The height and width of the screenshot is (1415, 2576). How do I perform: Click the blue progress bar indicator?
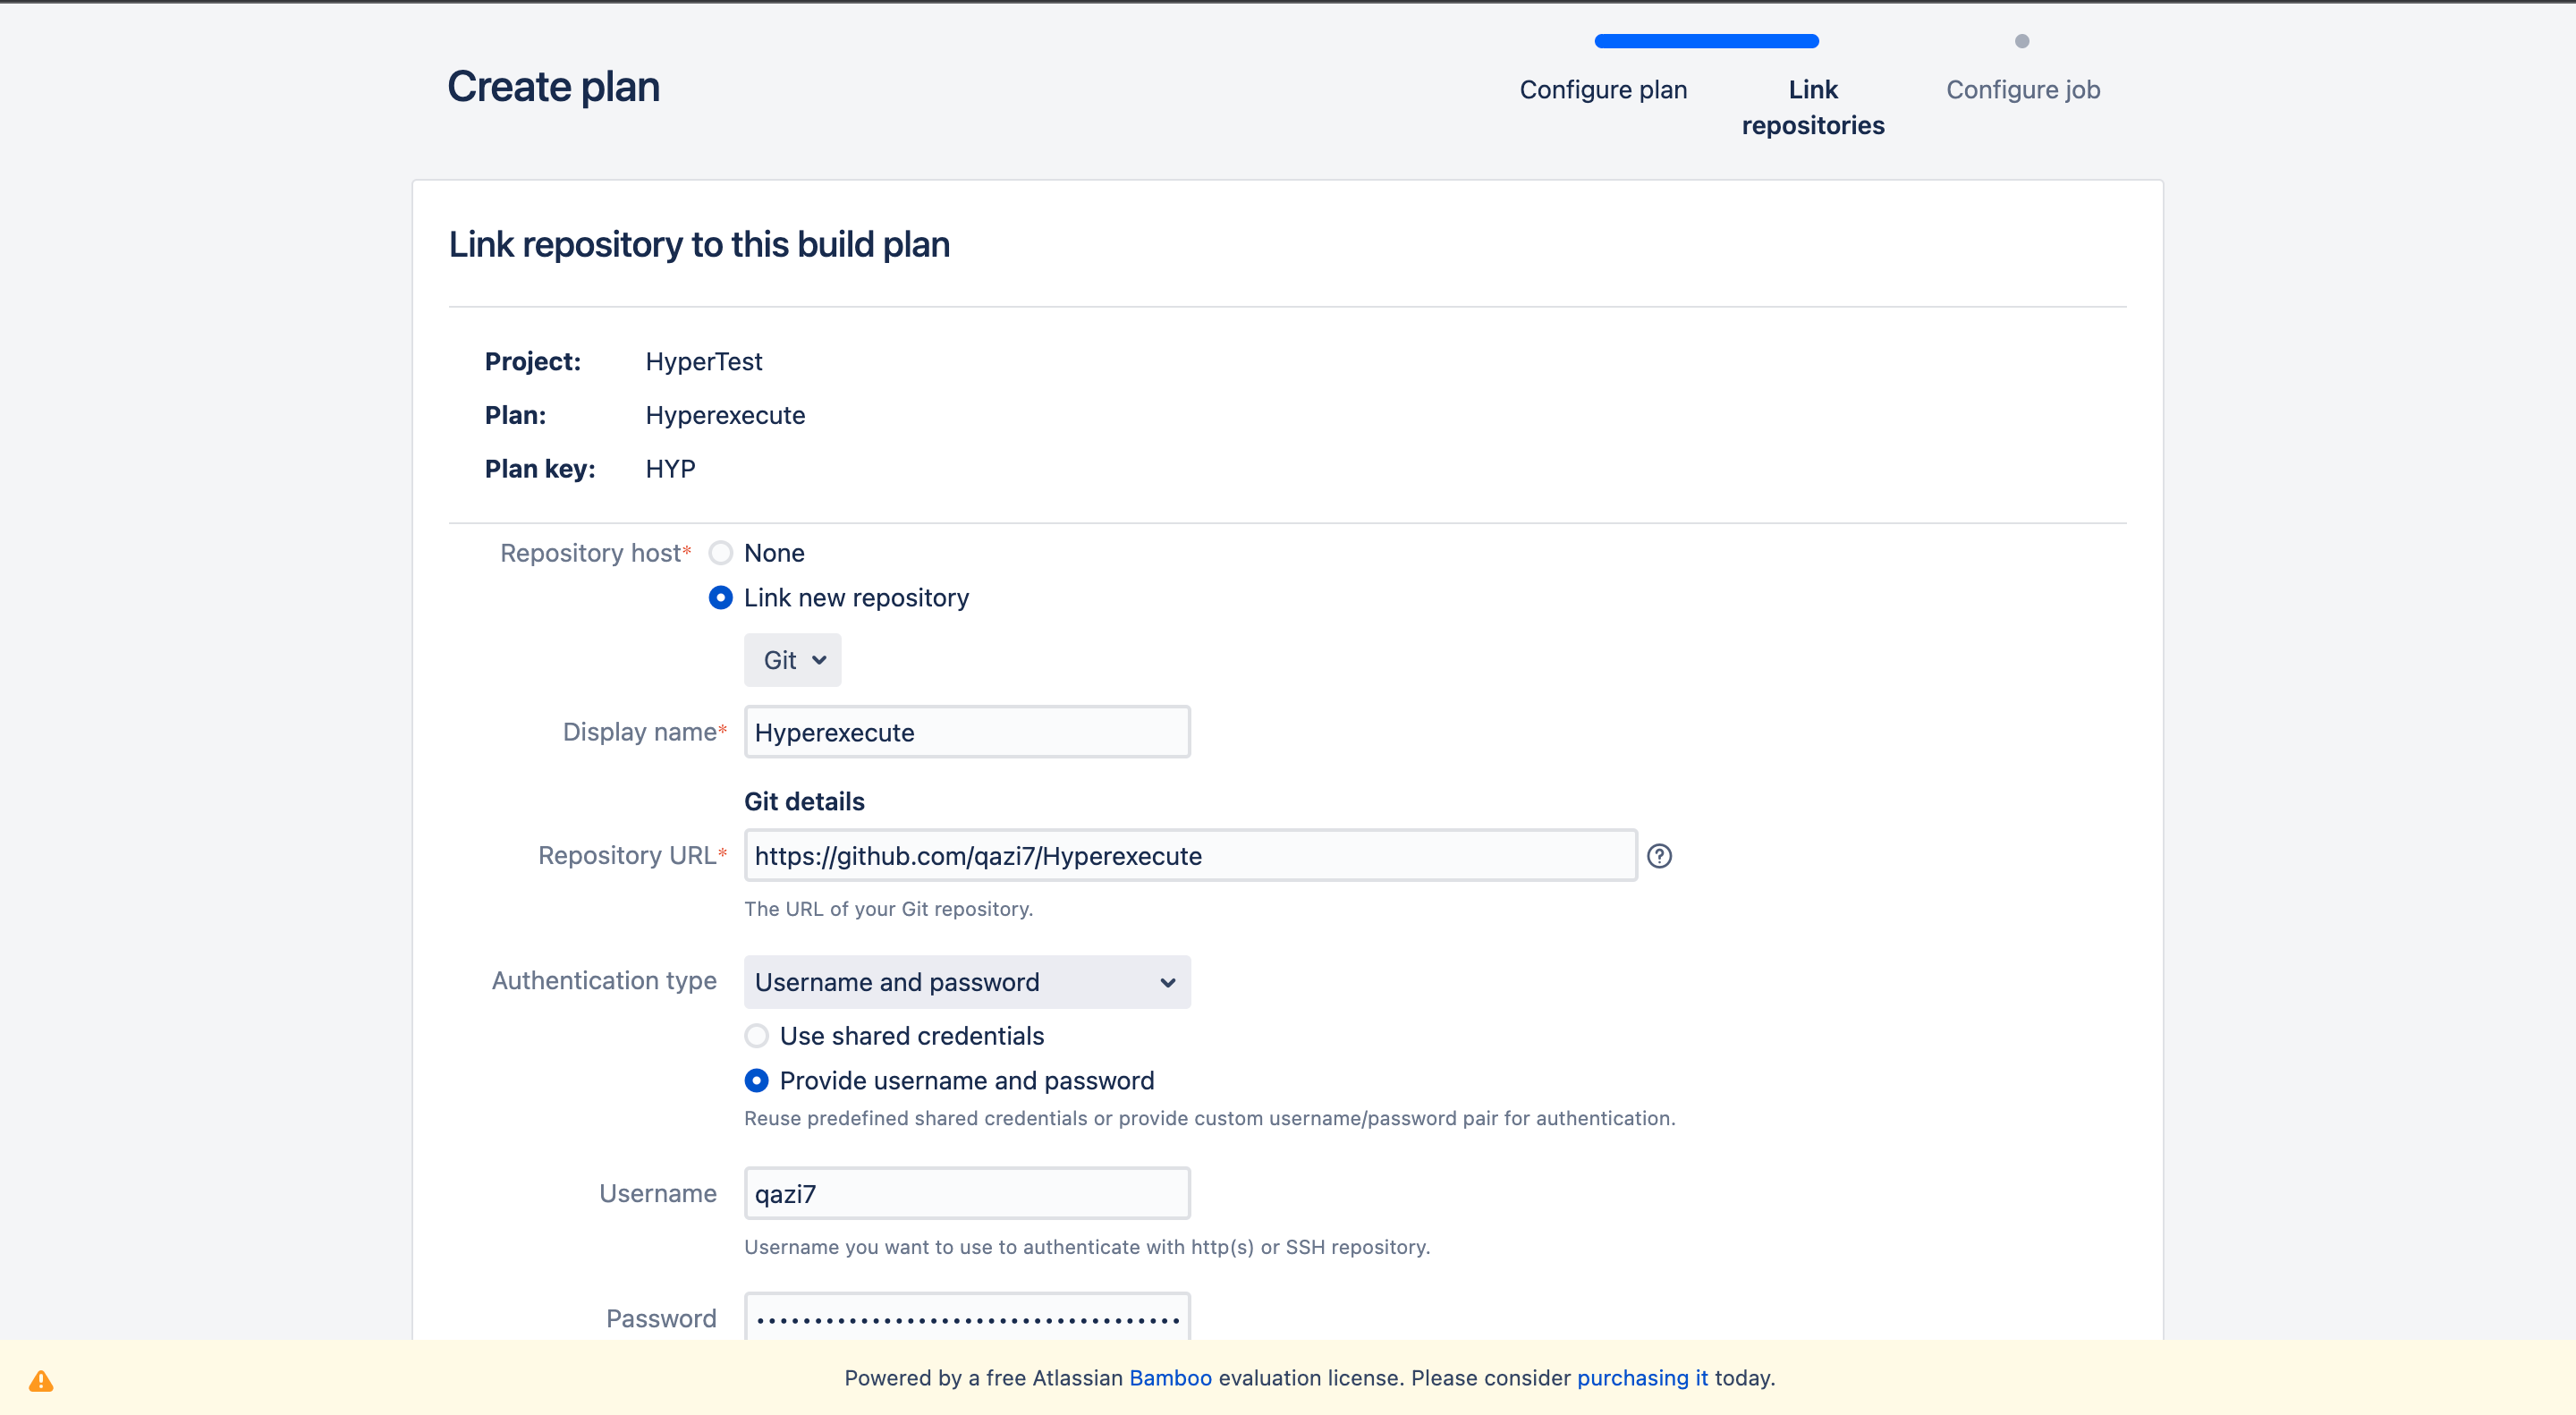click(1706, 41)
